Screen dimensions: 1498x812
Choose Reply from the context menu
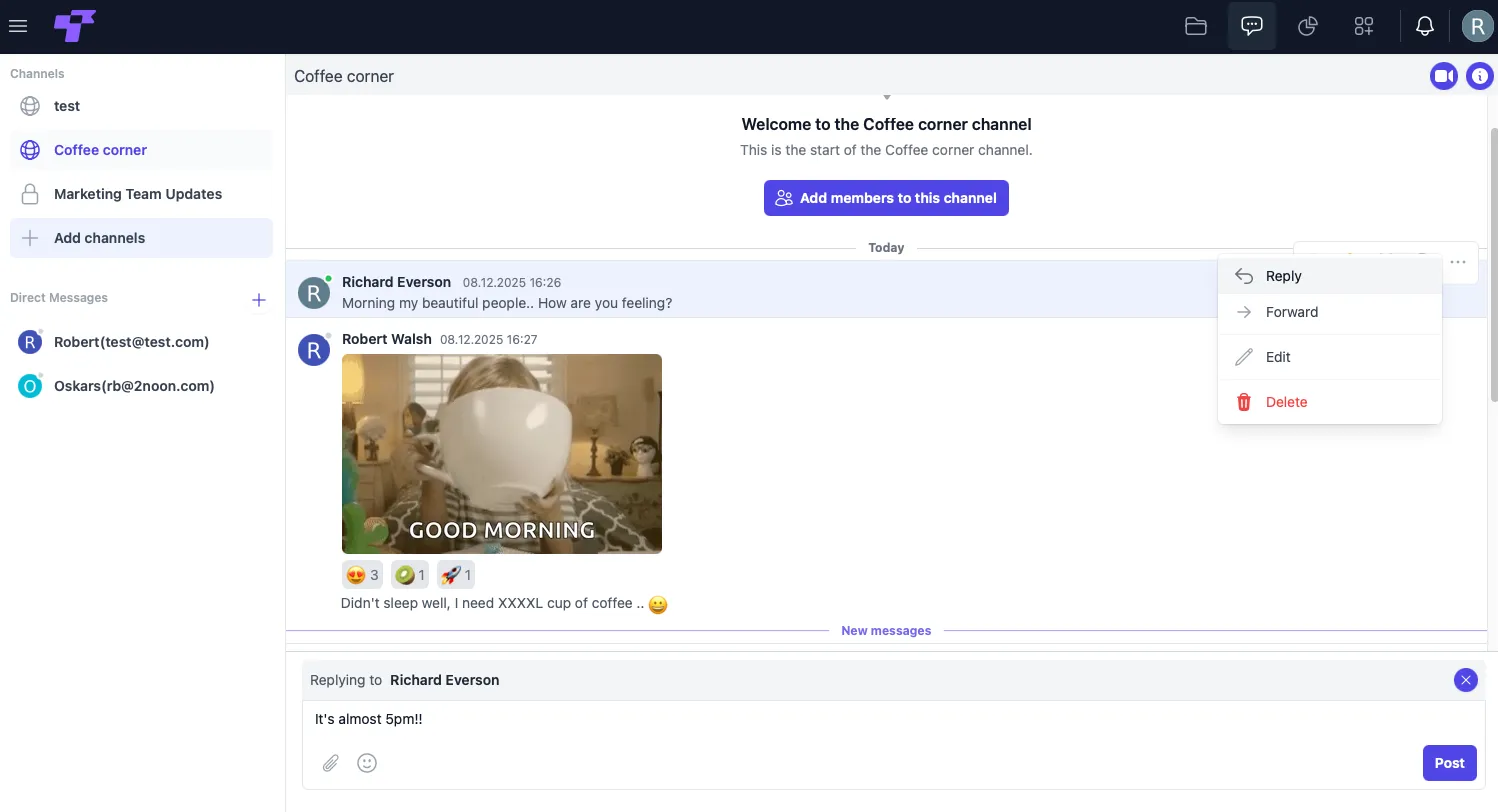click(1330, 276)
